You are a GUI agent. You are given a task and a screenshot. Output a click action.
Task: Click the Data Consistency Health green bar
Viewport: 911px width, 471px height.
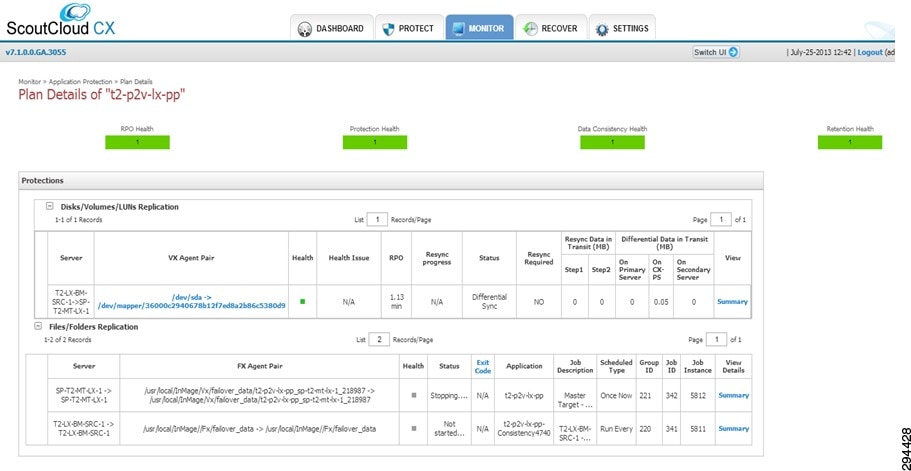(612, 142)
